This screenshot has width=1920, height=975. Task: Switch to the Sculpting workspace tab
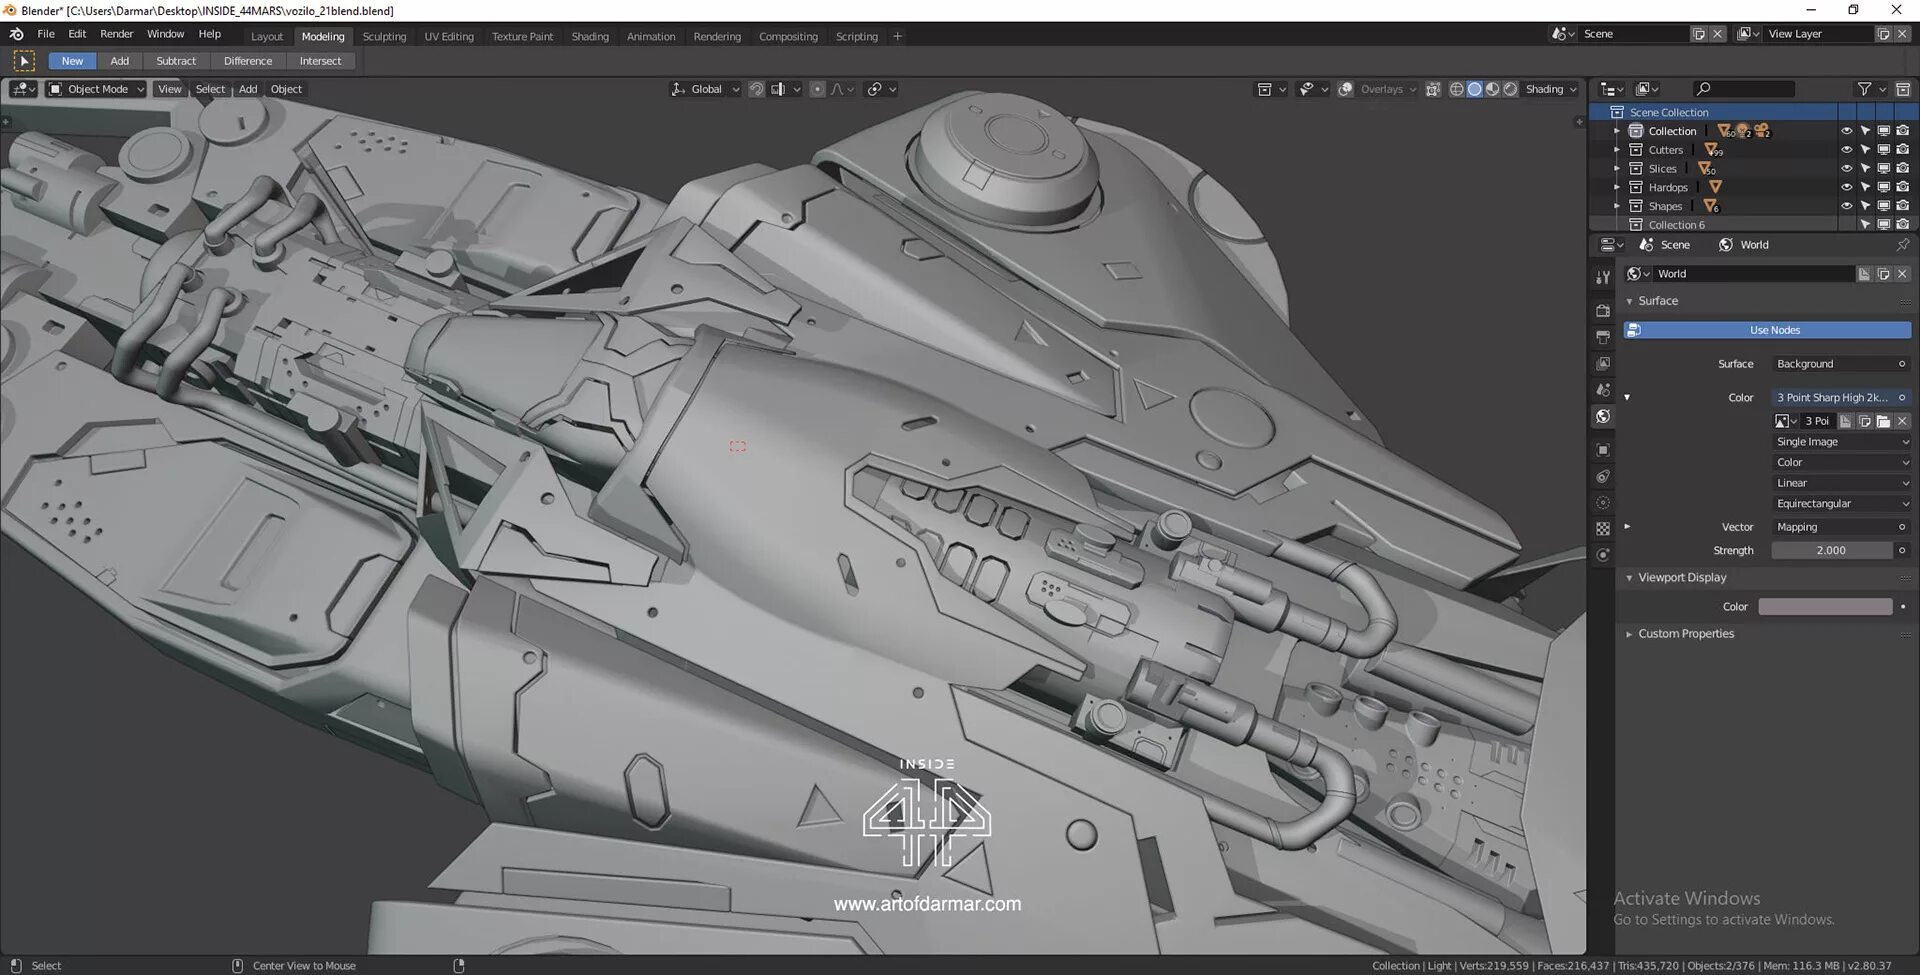point(384,36)
